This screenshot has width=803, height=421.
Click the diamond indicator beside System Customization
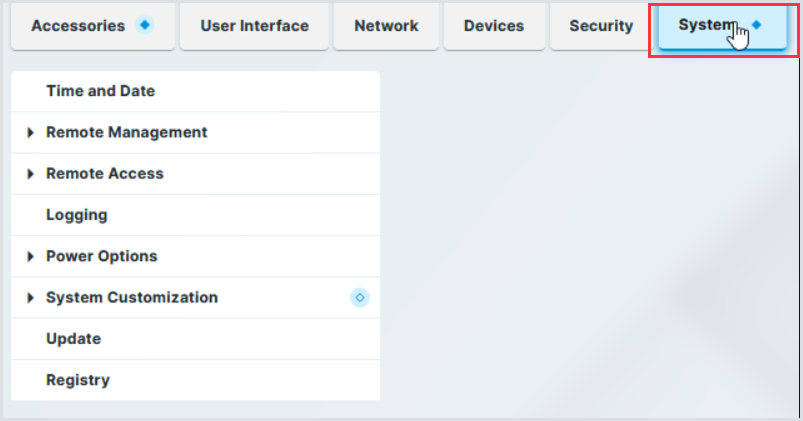[360, 297]
